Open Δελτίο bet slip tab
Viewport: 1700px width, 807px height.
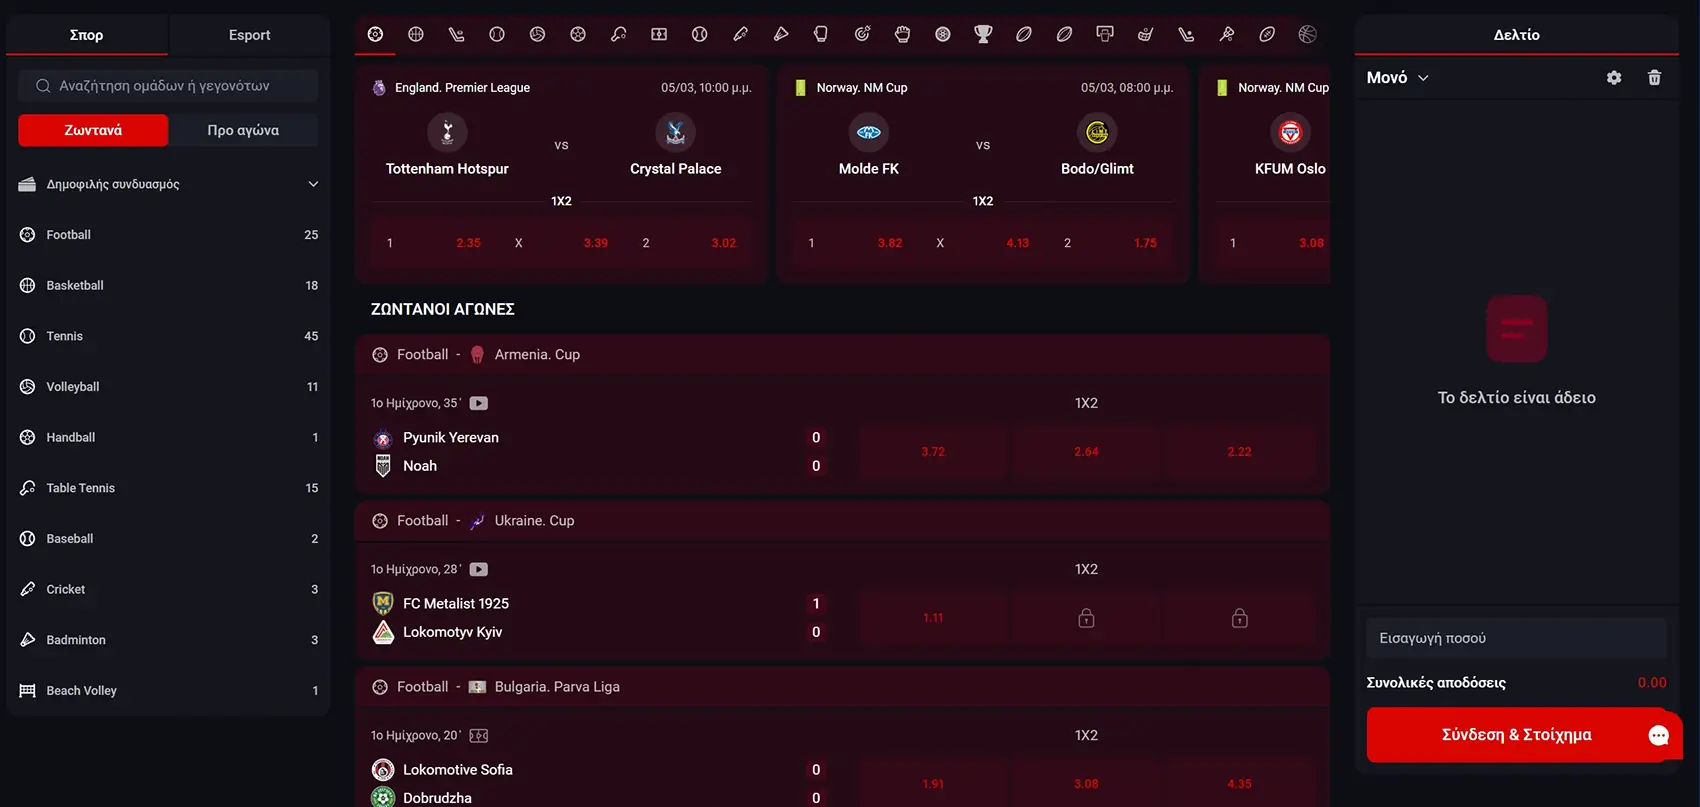point(1516,35)
